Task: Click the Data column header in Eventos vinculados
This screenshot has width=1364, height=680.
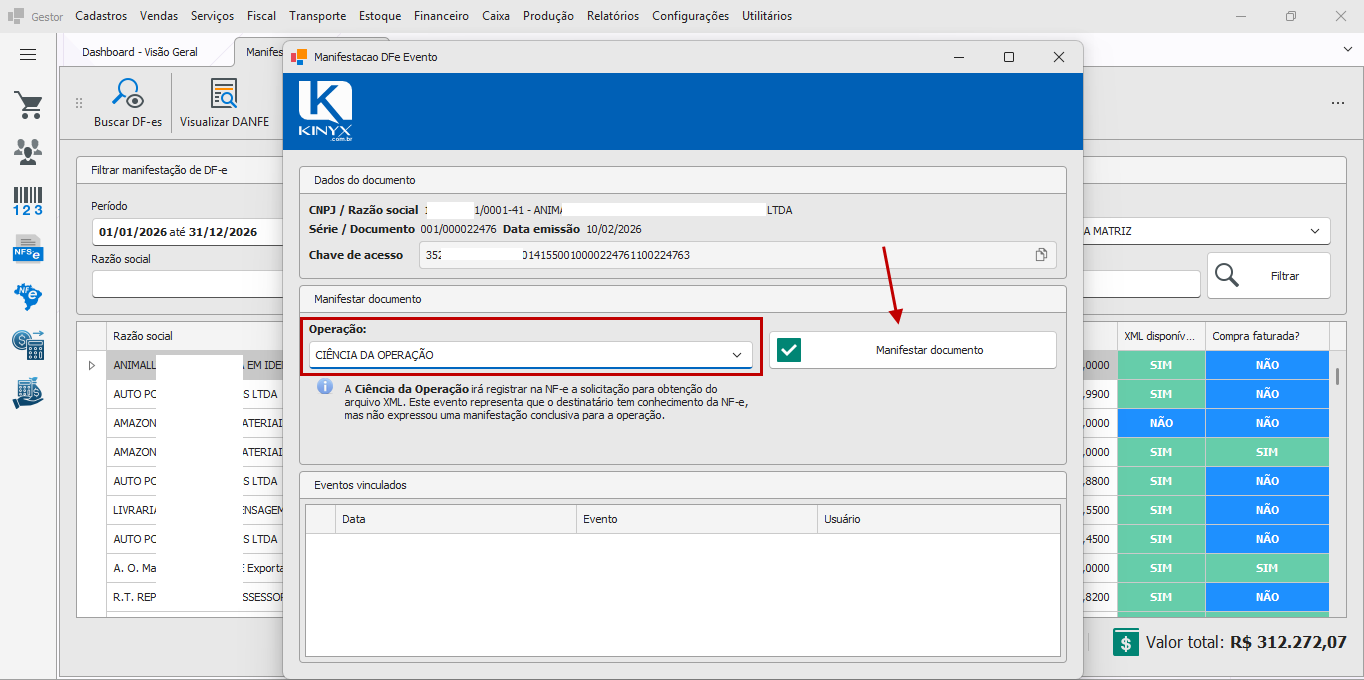Action: click(x=456, y=519)
